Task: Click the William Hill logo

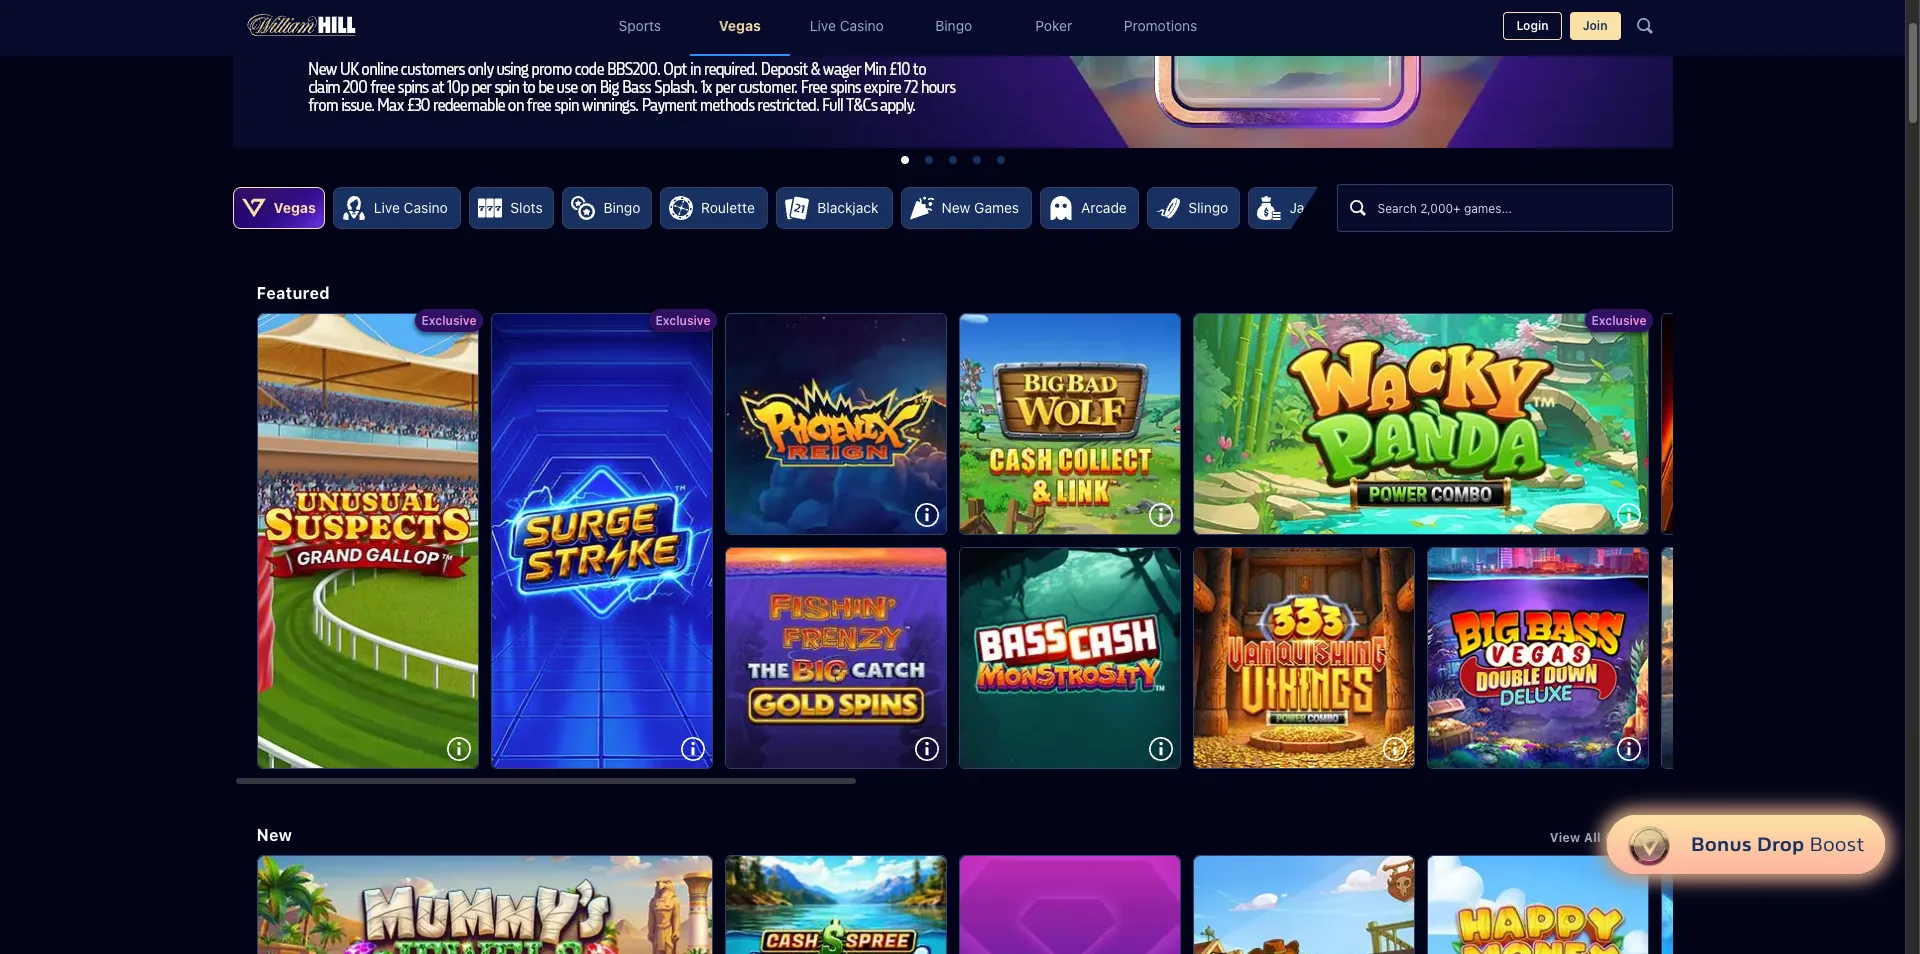Action: [x=300, y=25]
